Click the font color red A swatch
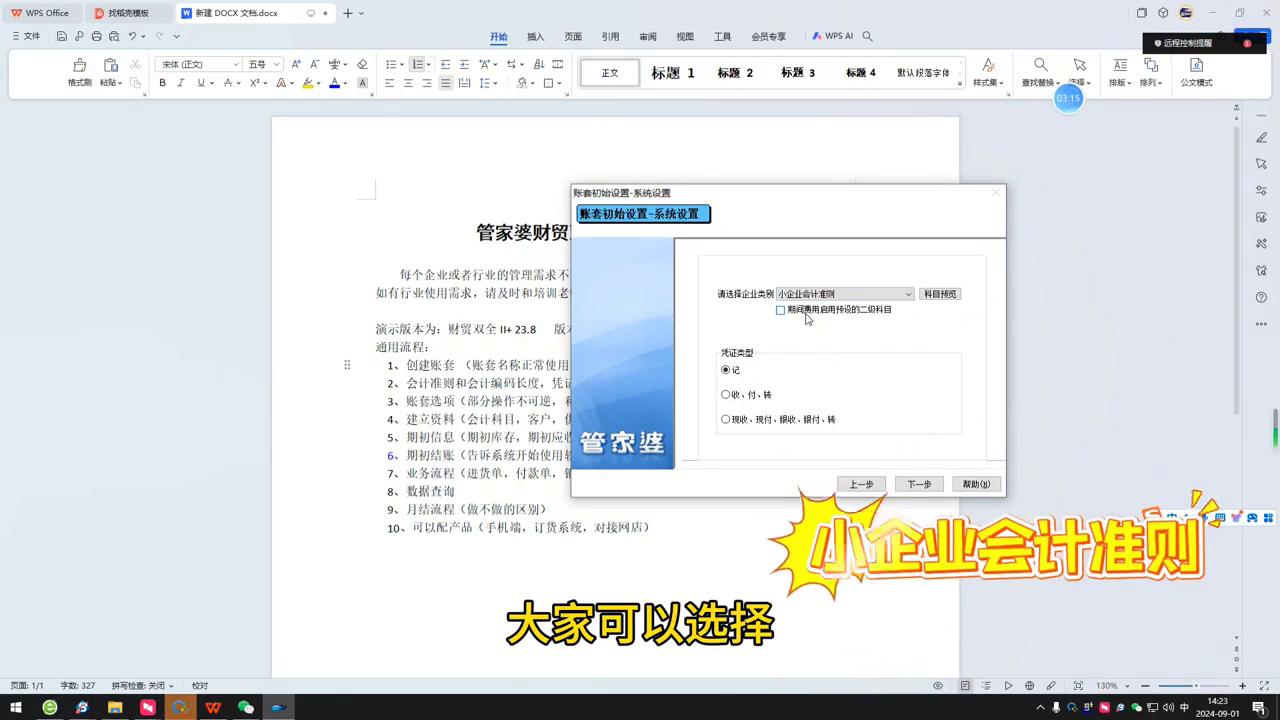 pos(280,83)
